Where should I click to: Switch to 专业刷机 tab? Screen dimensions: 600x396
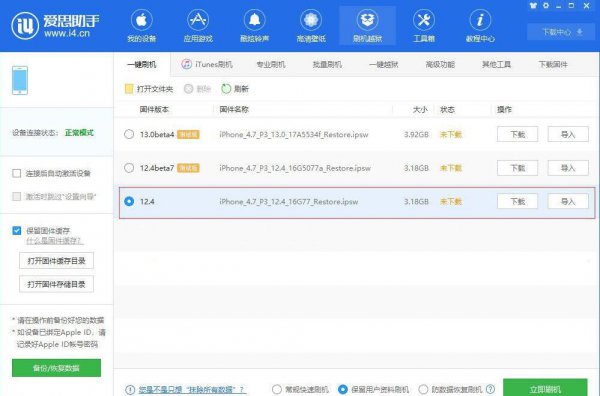[271, 64]
